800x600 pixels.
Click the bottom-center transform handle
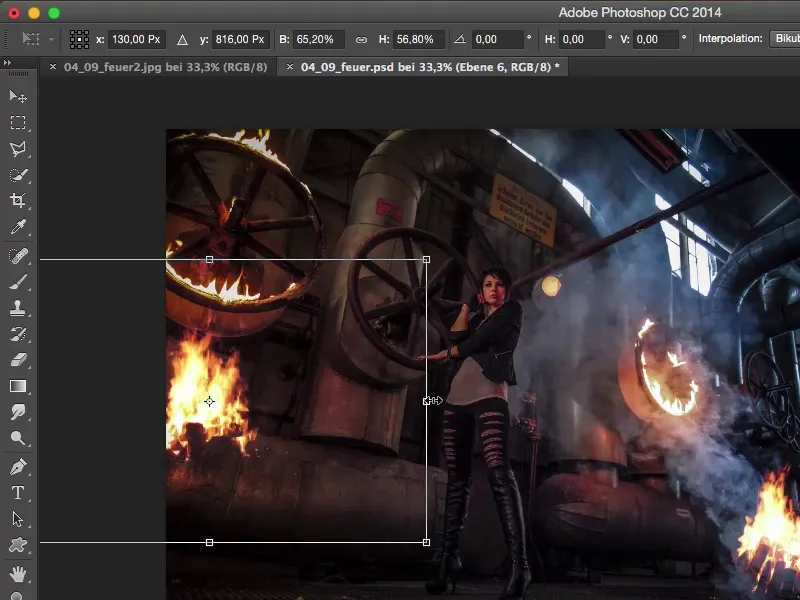click(209, 542)
